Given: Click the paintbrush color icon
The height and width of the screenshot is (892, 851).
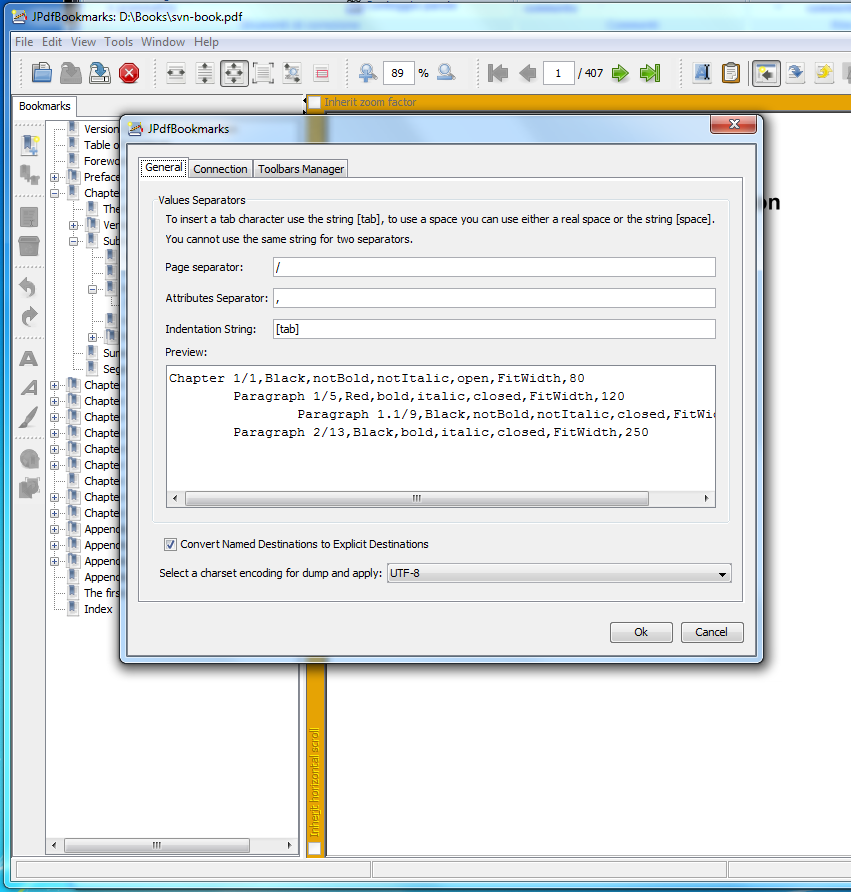Looking at the screenshot, I should [28, 417].
